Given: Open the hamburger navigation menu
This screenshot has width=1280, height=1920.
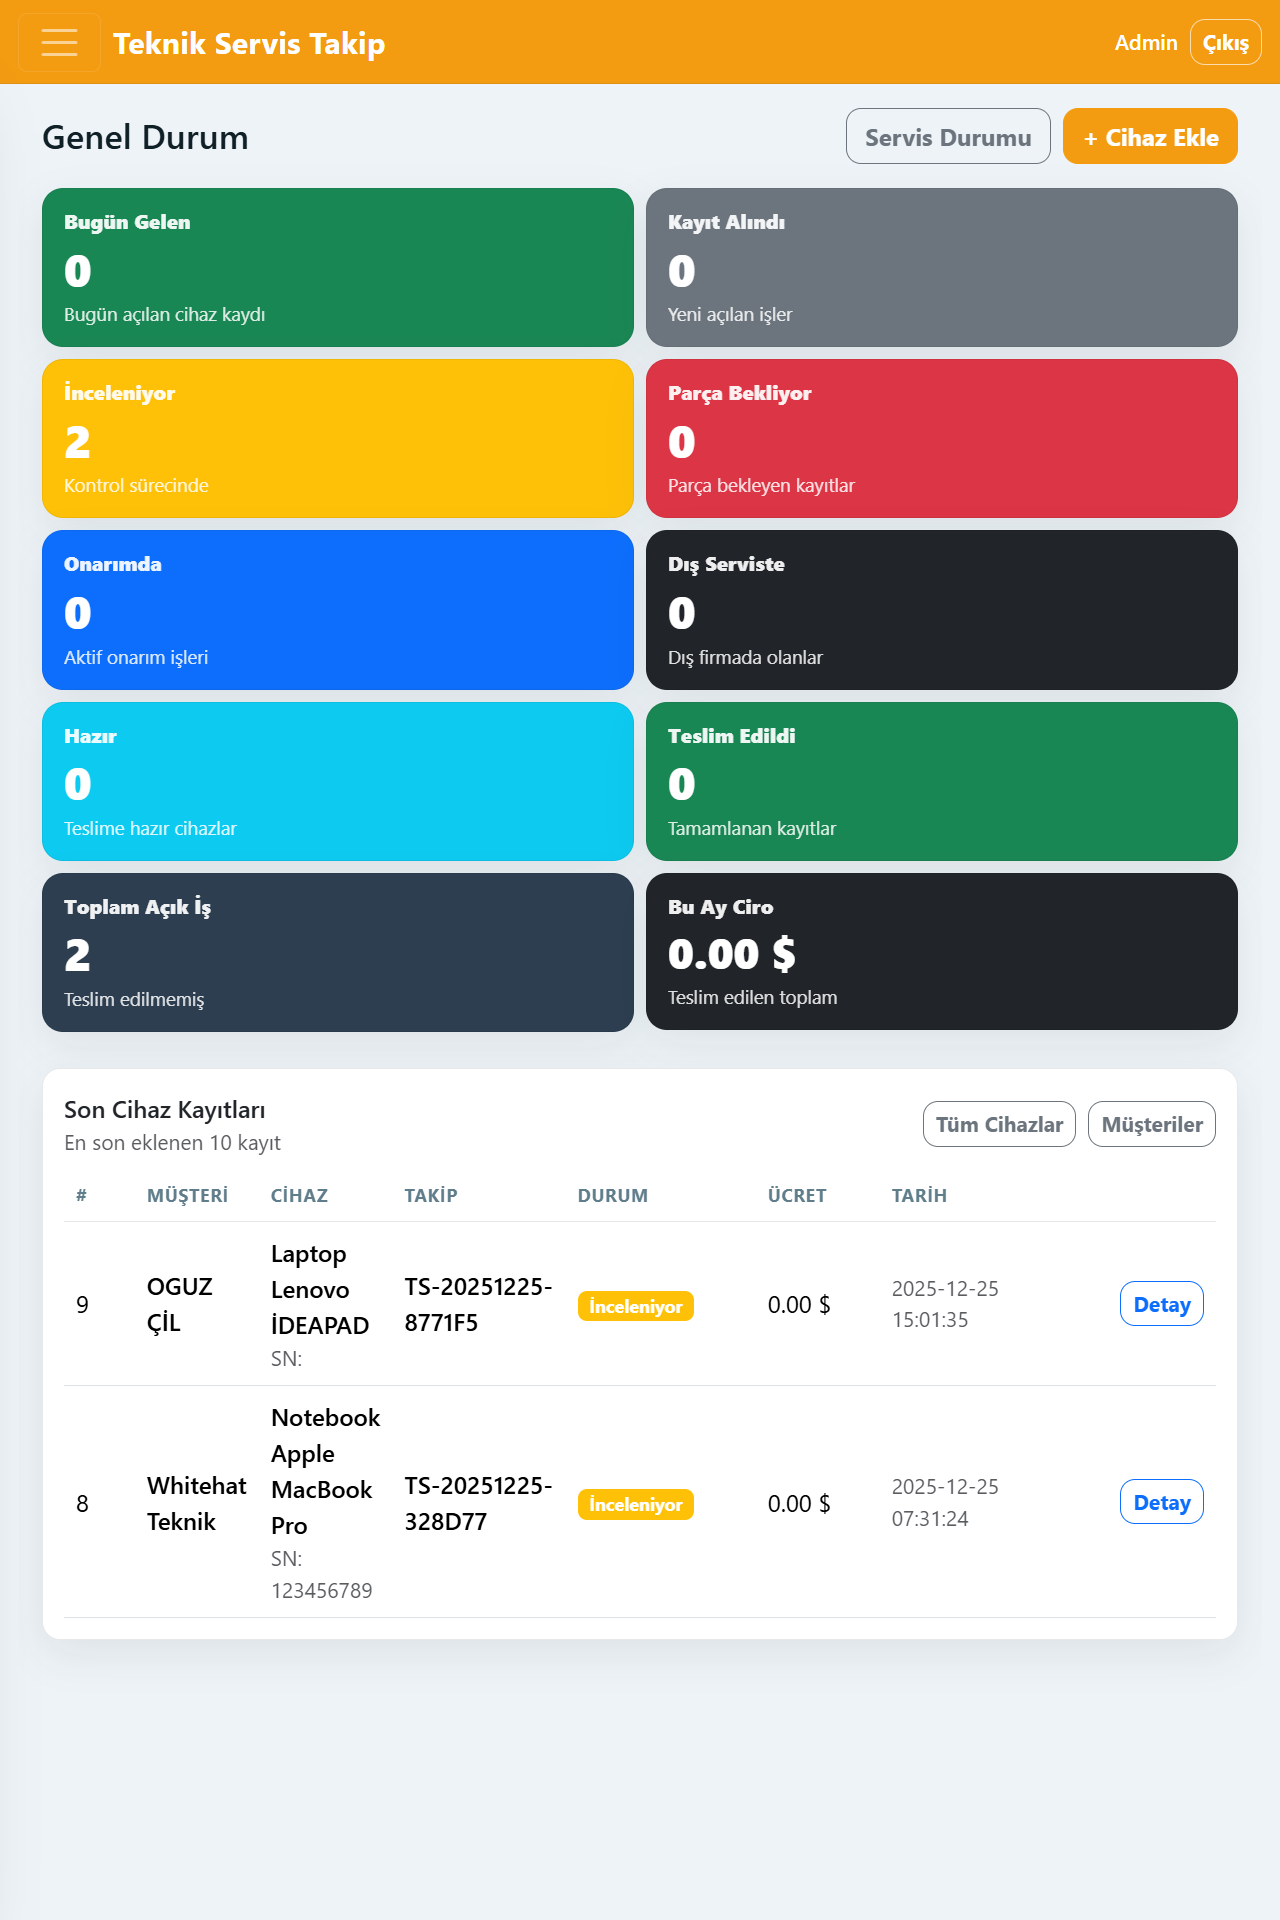Looking at the screenshot, I should tap(59, 42).
